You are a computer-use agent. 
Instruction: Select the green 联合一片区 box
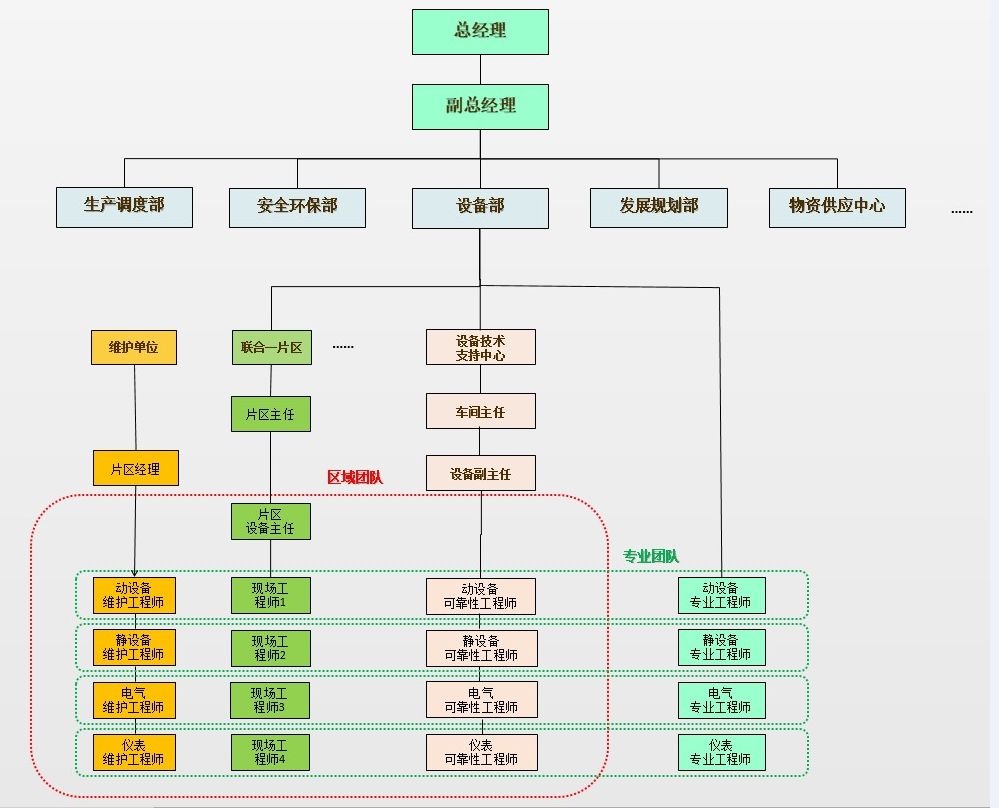pyautogui.click(x=272, y=347)
